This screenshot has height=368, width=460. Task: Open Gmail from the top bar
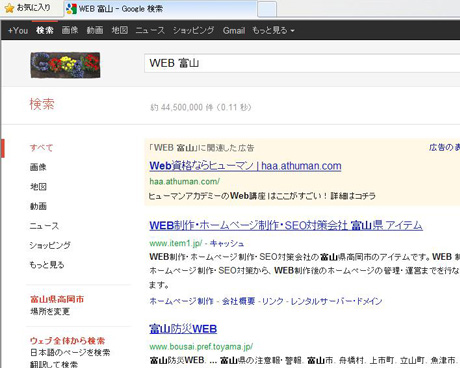(234, 30)
